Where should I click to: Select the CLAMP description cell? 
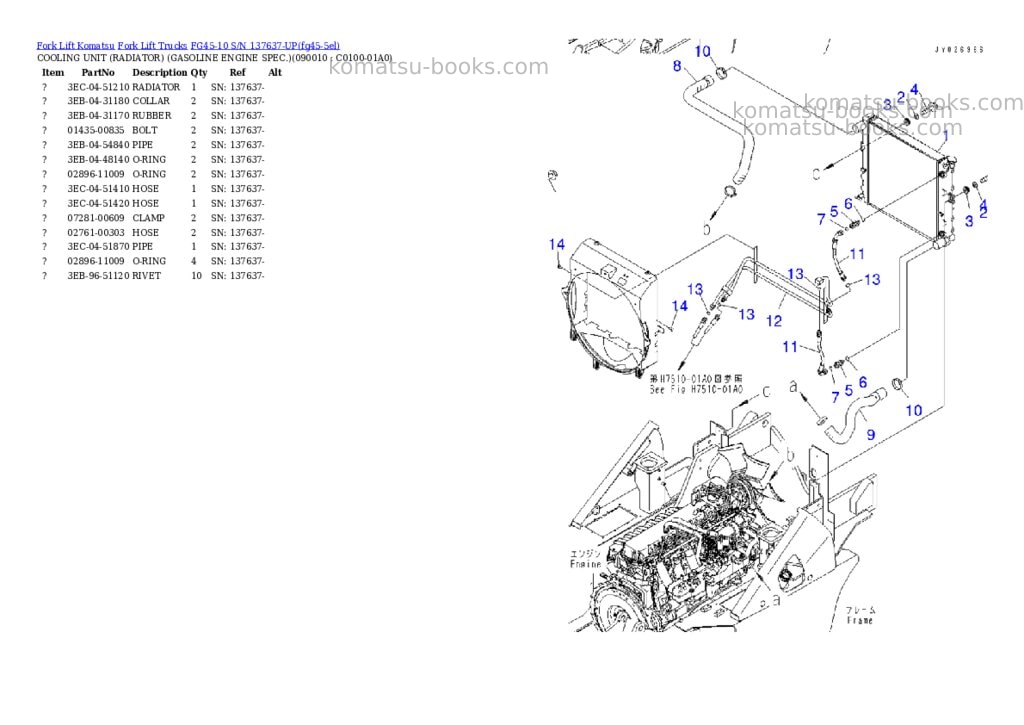tap(148, 218)
